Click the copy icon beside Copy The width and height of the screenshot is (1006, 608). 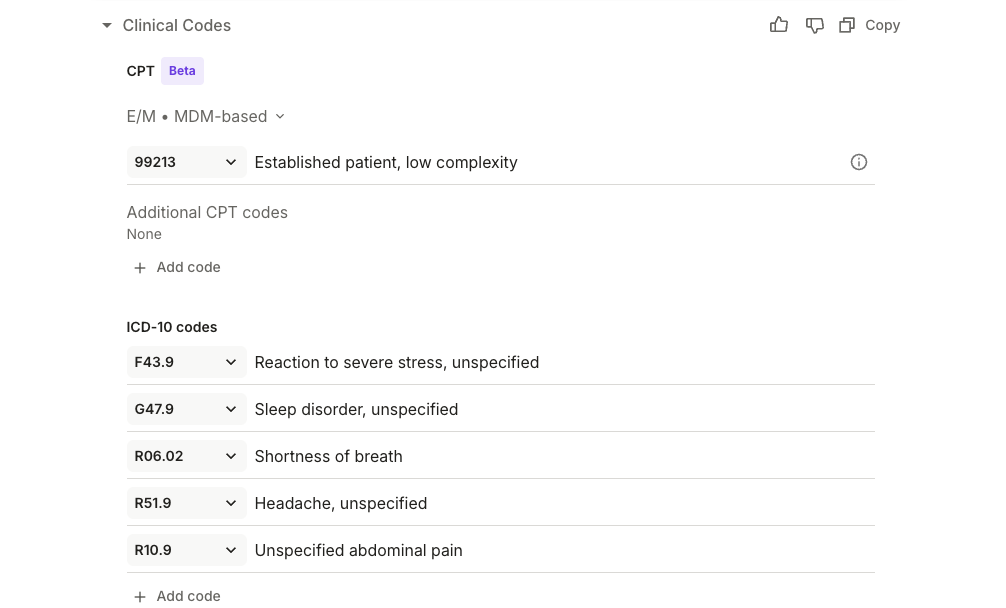point(847,25)
